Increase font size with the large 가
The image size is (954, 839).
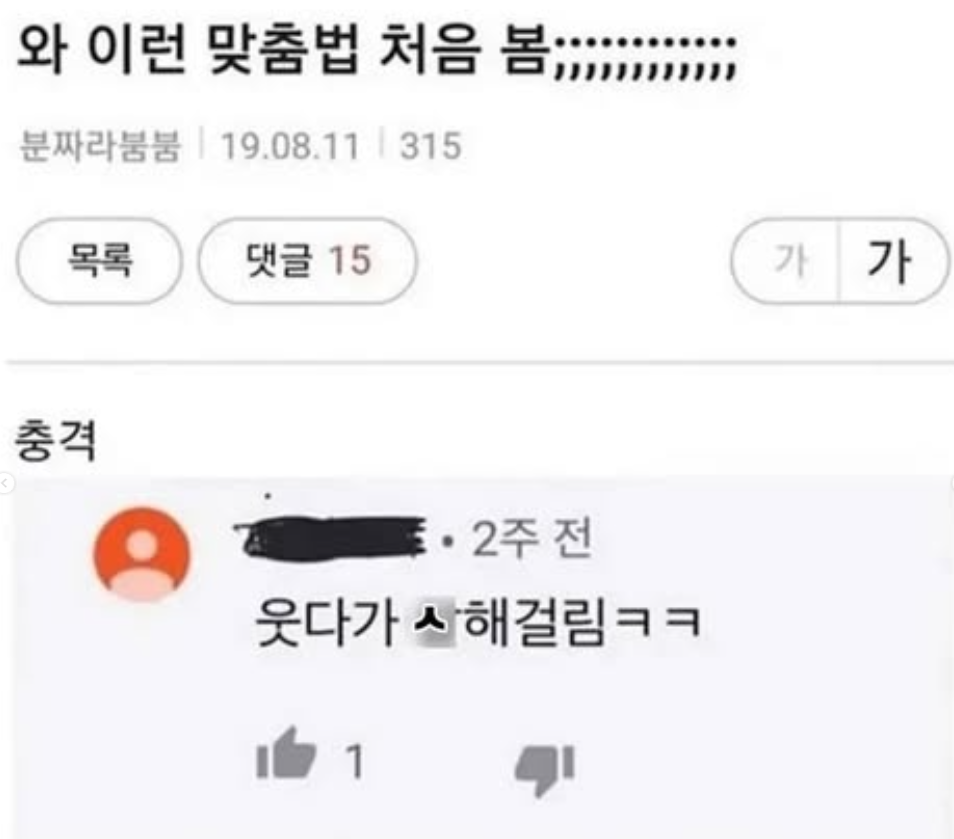(x=890, y=260)
